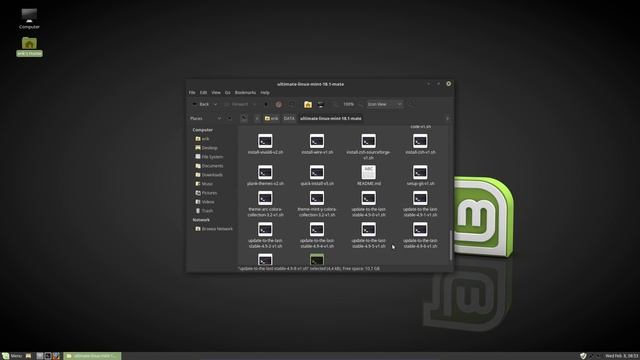Click ultimate-linux-mint-18.1-mate path button
Screen dimensions: 640x360
pyautogui.click(x=331, y=118)
